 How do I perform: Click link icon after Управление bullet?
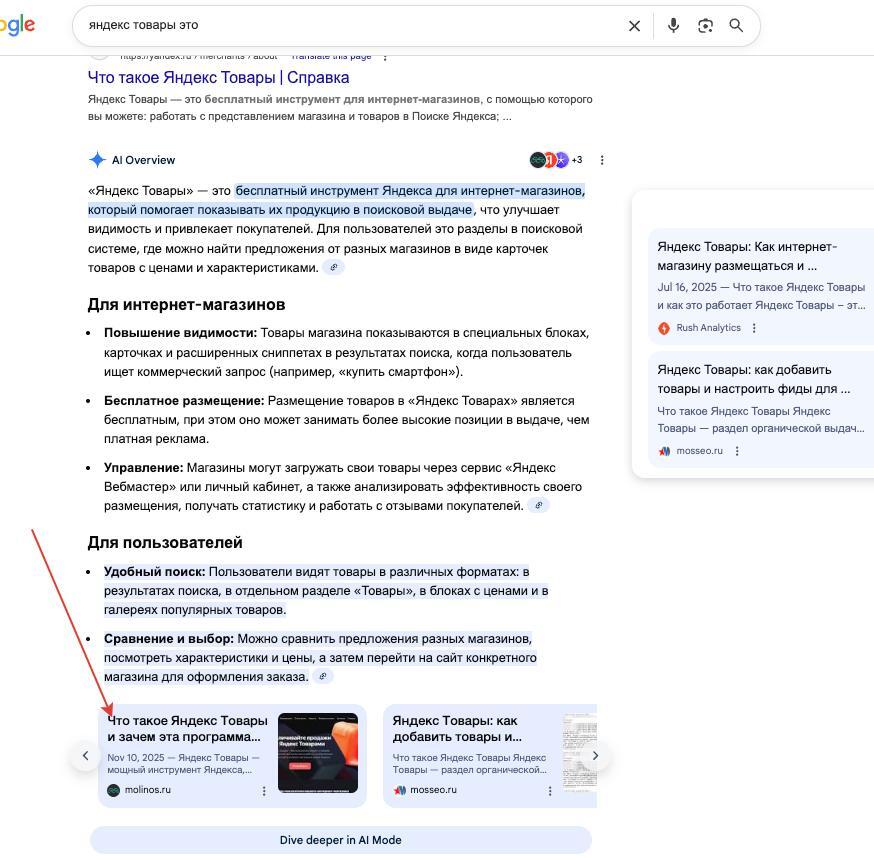[x=538, y=506]
